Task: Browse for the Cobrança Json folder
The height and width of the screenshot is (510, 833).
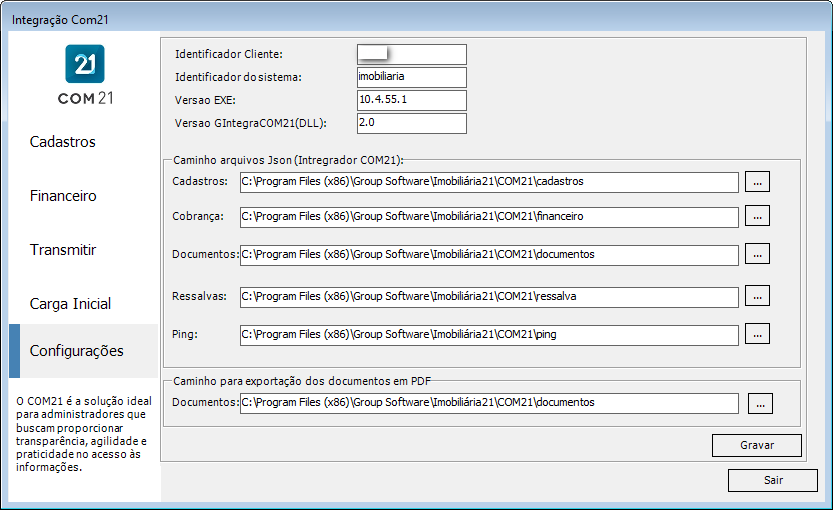Action: click(x=757, y=216)
